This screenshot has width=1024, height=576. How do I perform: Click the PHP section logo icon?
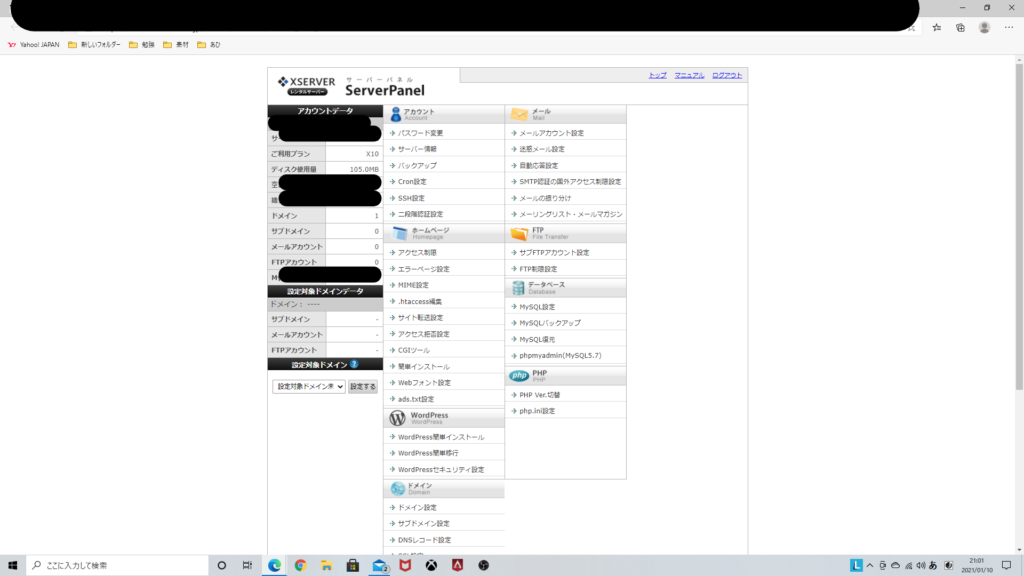pyautogui.click(x=519, y=376)
